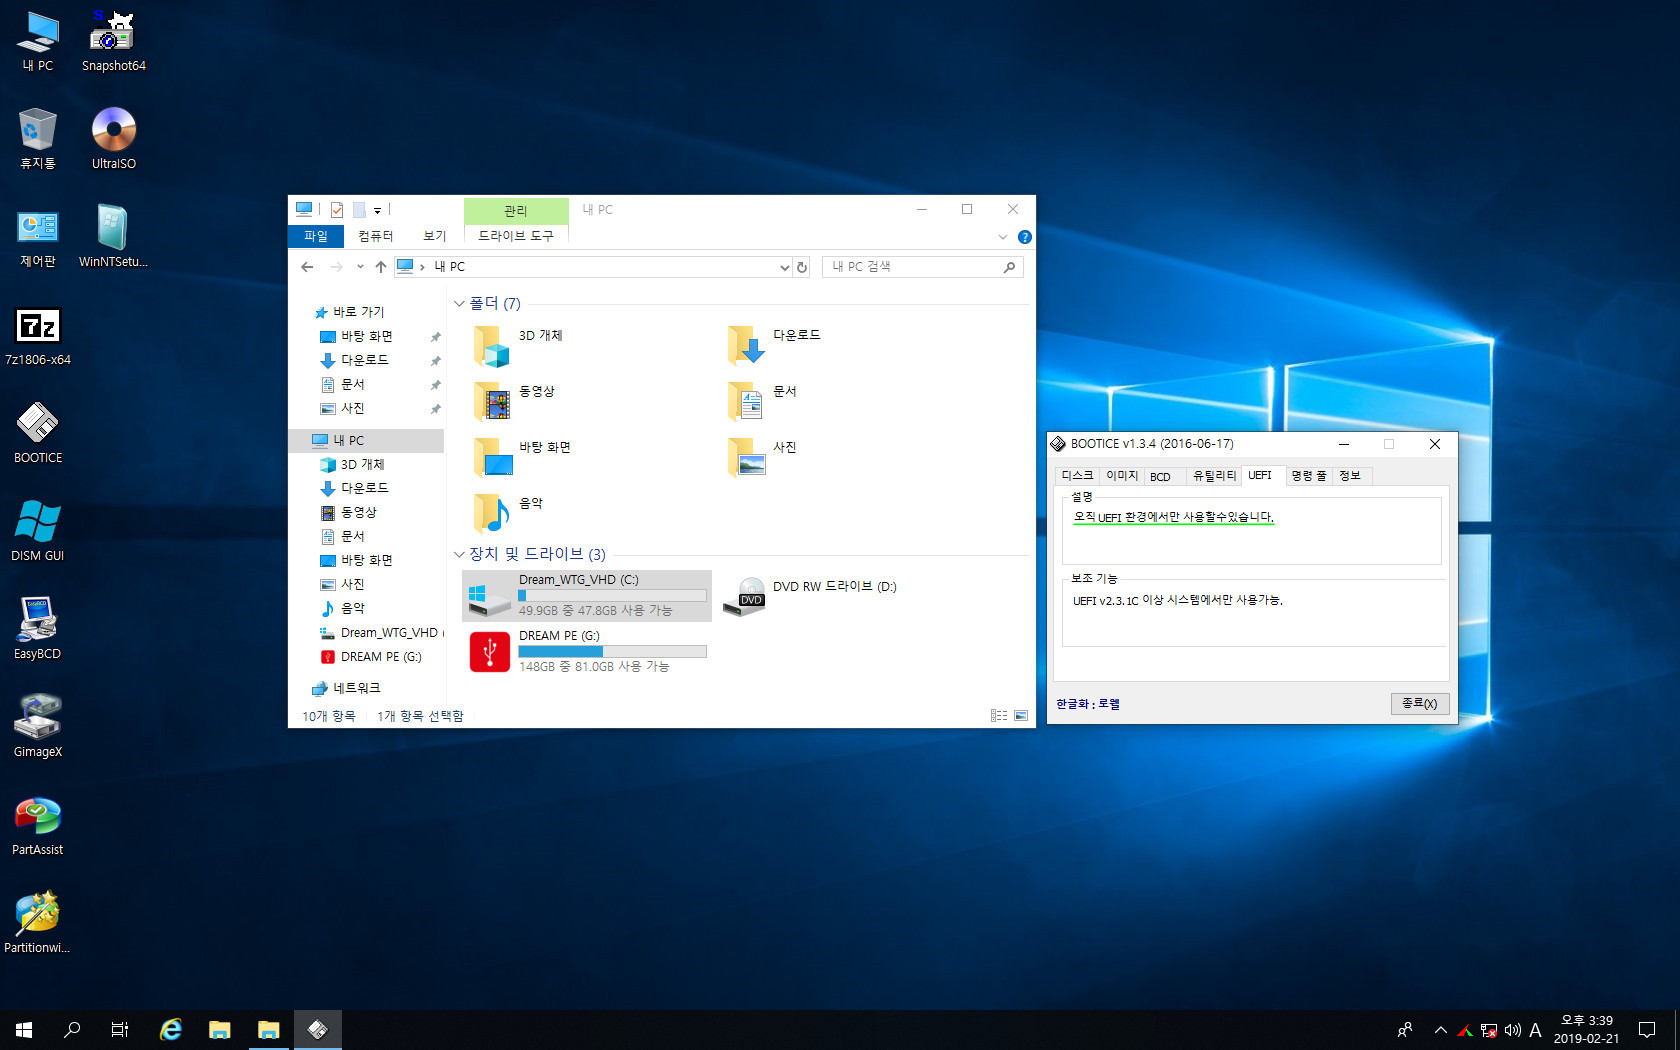1680x1050 pixels.
Task: Switch to details view button
Action: (999, 716)
